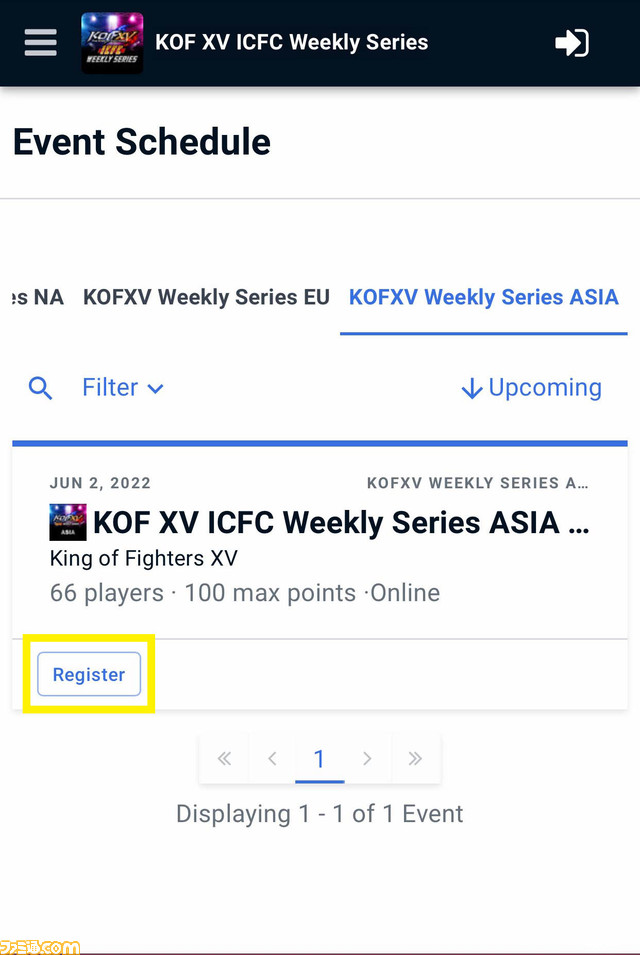Click the downward sort arrow next to Upcoming

click(x=471, y=387)
